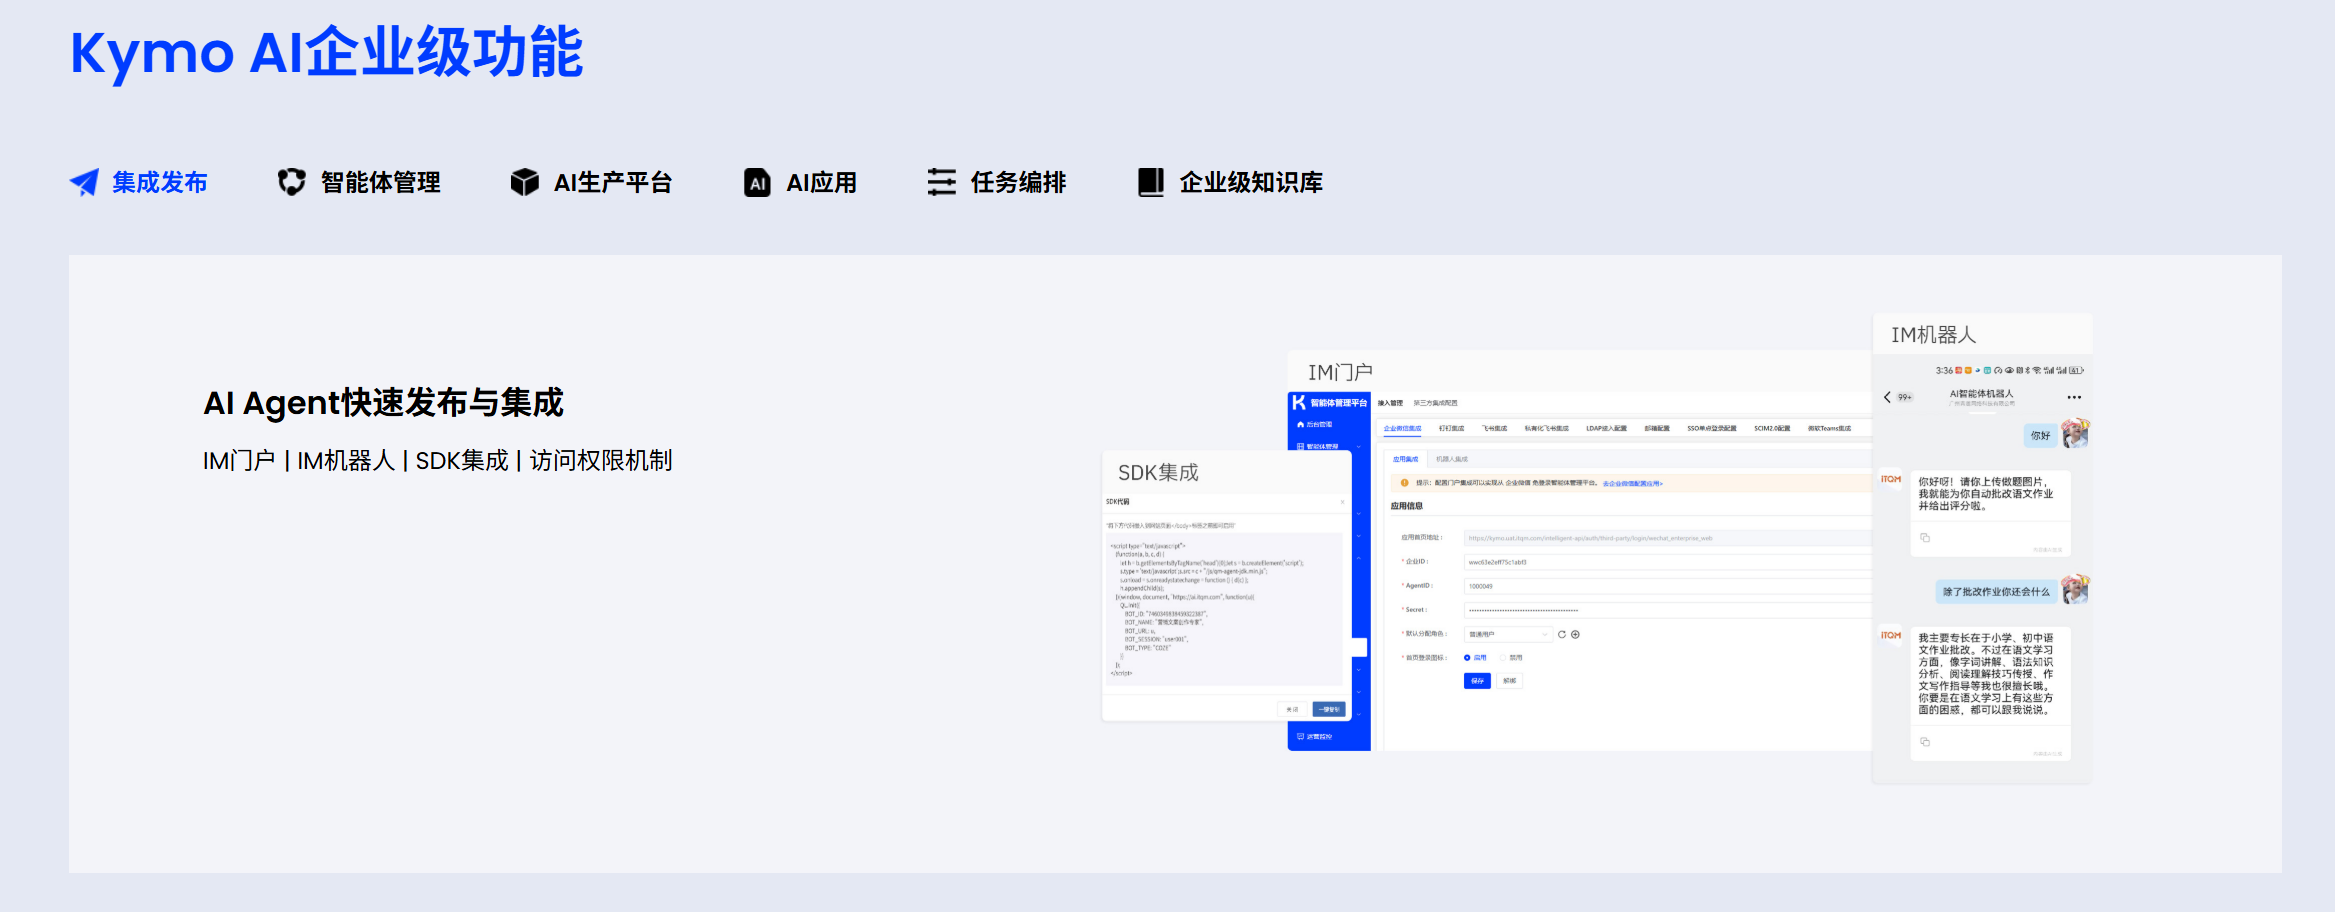Click the AI Agent快速发布与集成 heading

[x=384, y=403]
